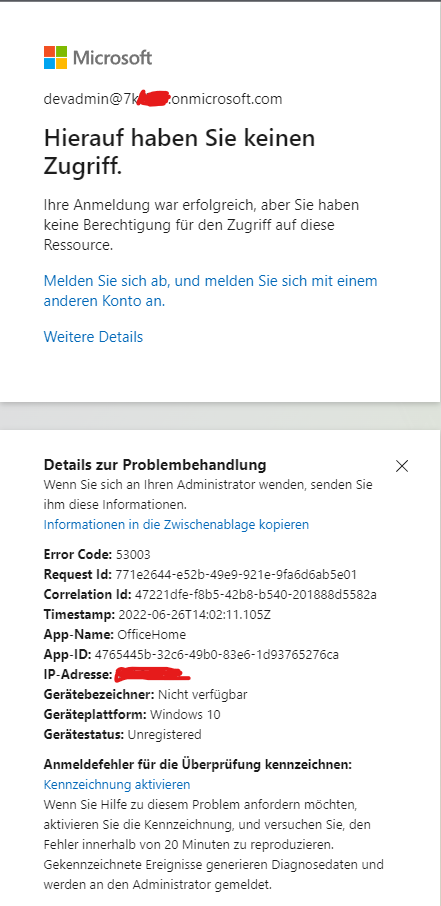The height and width of the screenshot is (906, 441).
Task: Open the Weitere Details link
Action: click(x=93, y=337)
